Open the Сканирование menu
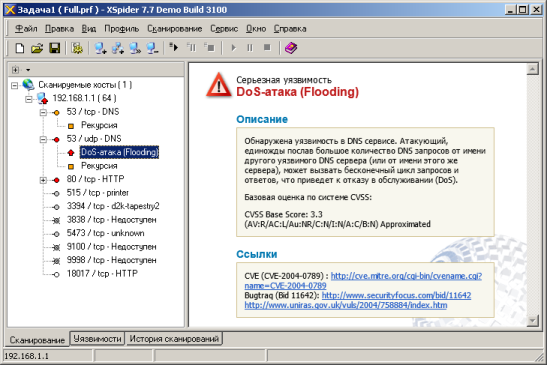 tap(174, 29)
